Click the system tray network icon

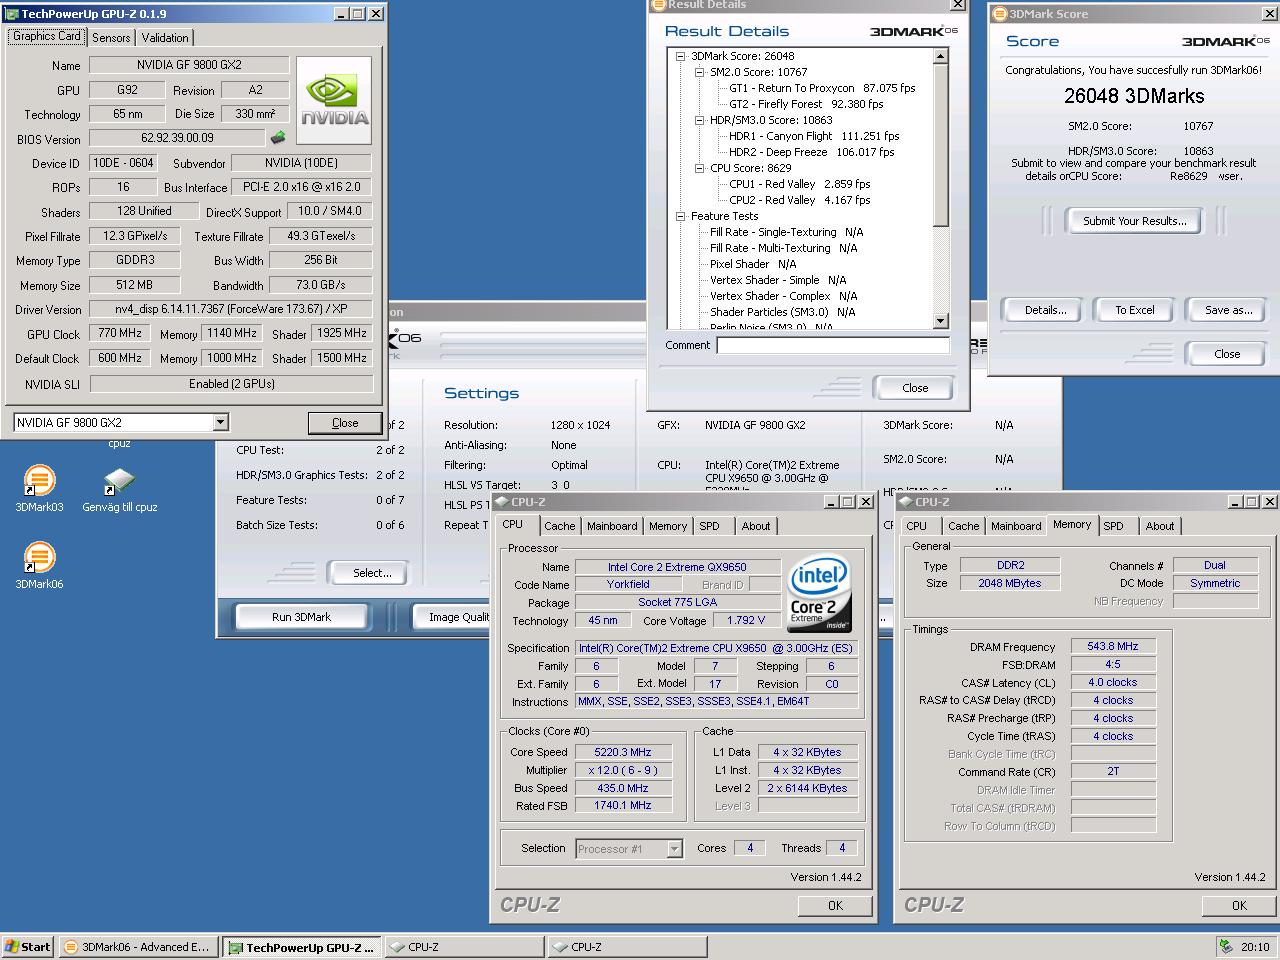(x=1225, y=947)
